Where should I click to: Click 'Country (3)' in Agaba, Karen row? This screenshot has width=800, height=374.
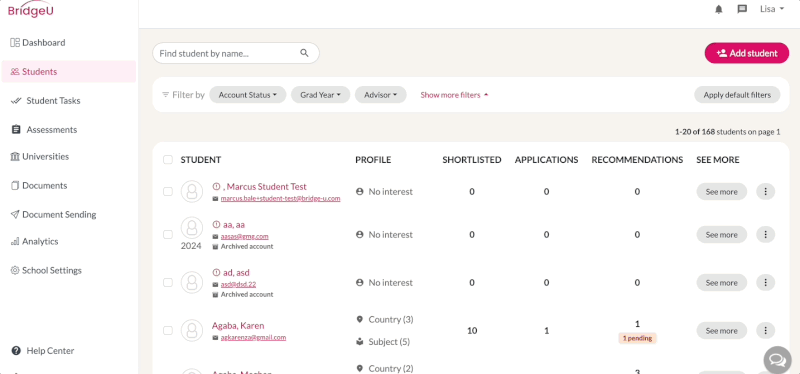pos(391,319)
